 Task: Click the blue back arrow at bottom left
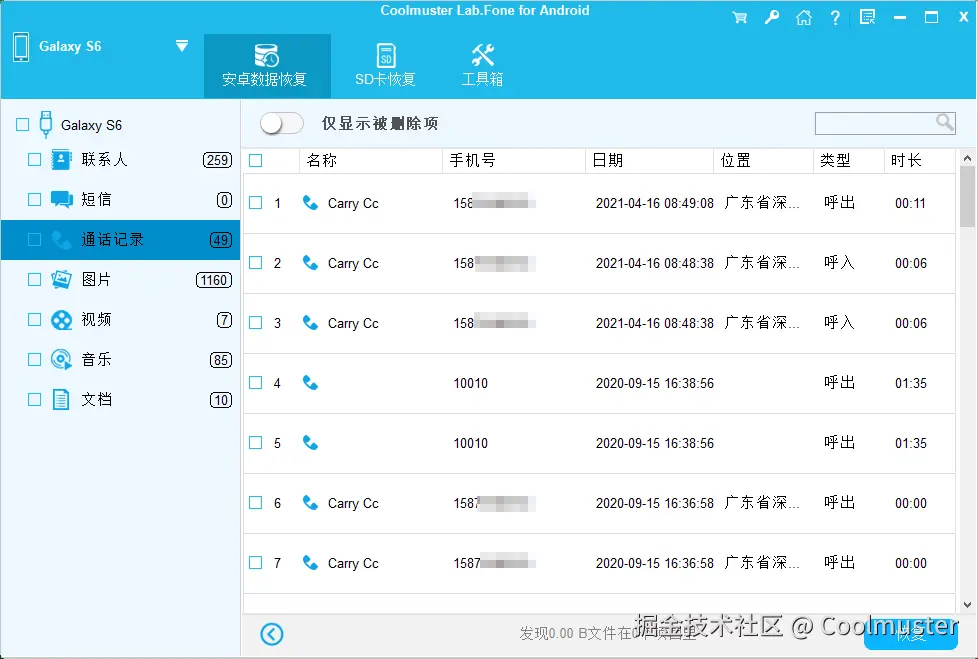(x=270, y=633)
